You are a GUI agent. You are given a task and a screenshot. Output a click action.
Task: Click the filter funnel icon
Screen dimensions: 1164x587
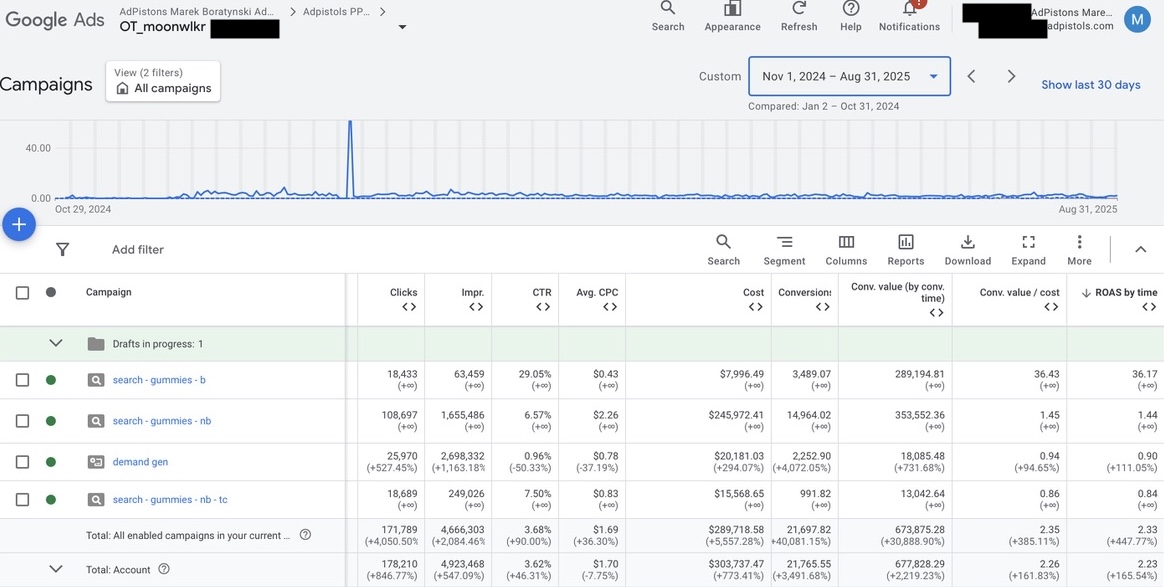tap(62, 249)
